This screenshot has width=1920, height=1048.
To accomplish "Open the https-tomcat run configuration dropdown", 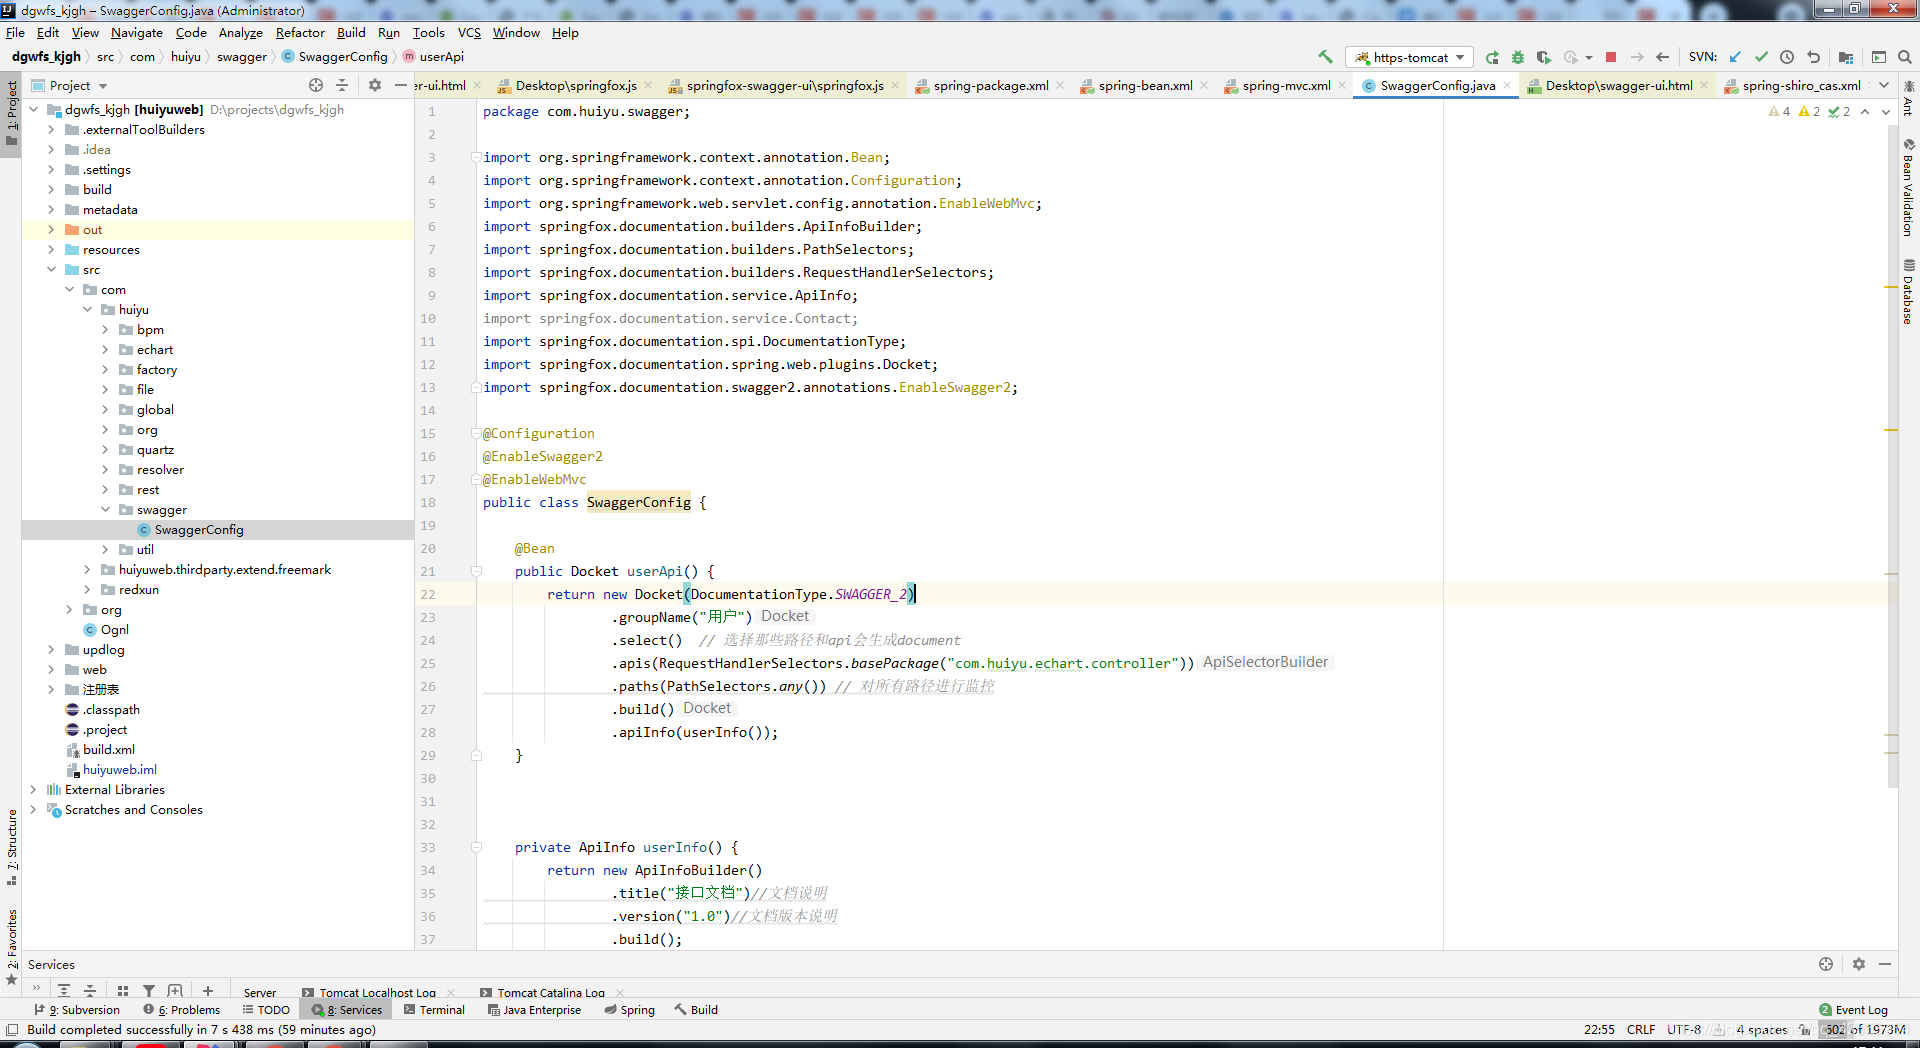I will (1411, 57).
